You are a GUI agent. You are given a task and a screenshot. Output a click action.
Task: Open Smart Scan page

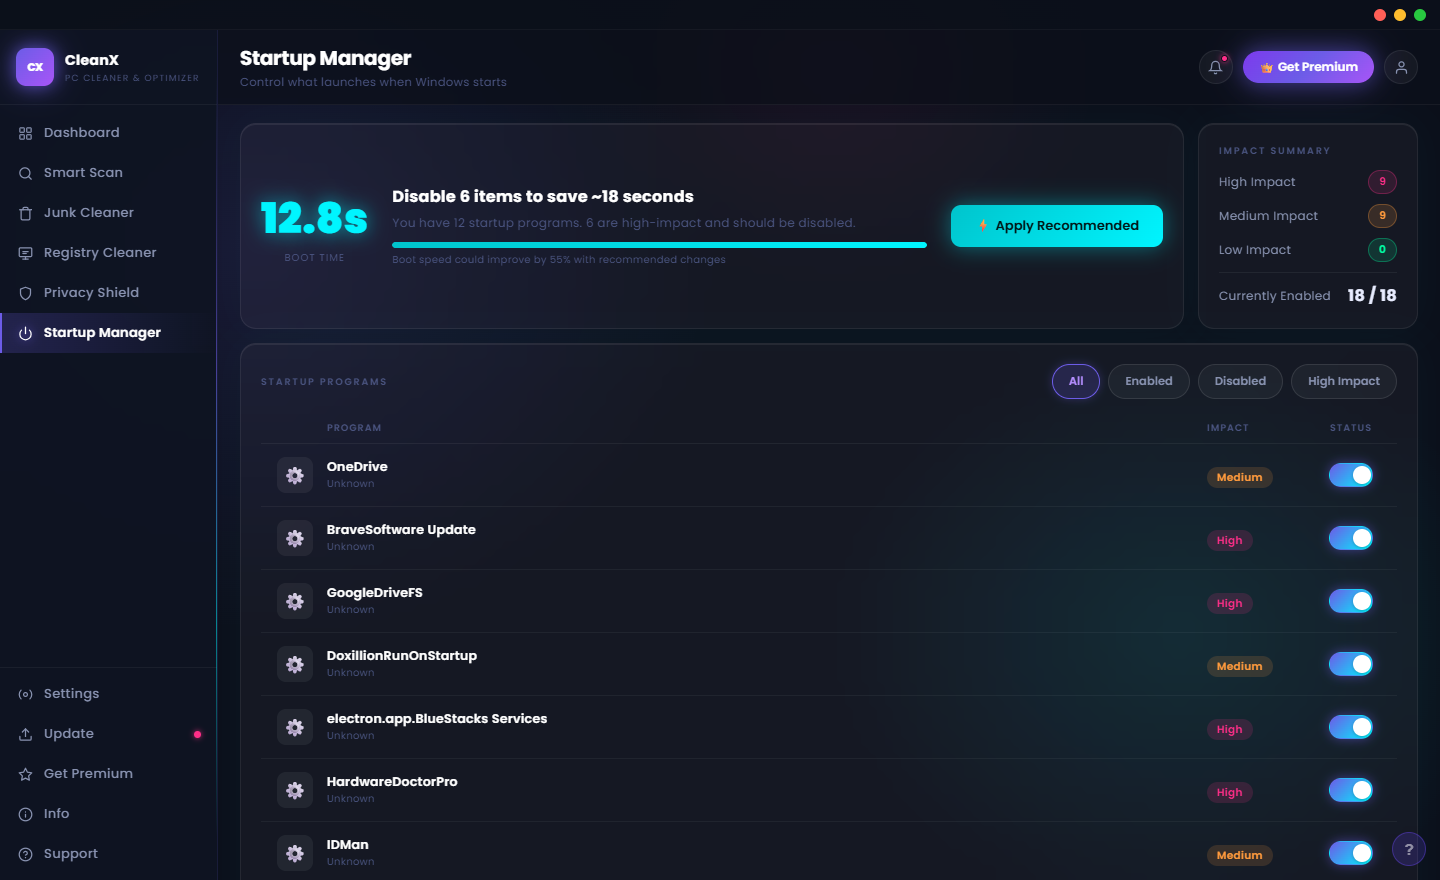[x=108, y=173]
